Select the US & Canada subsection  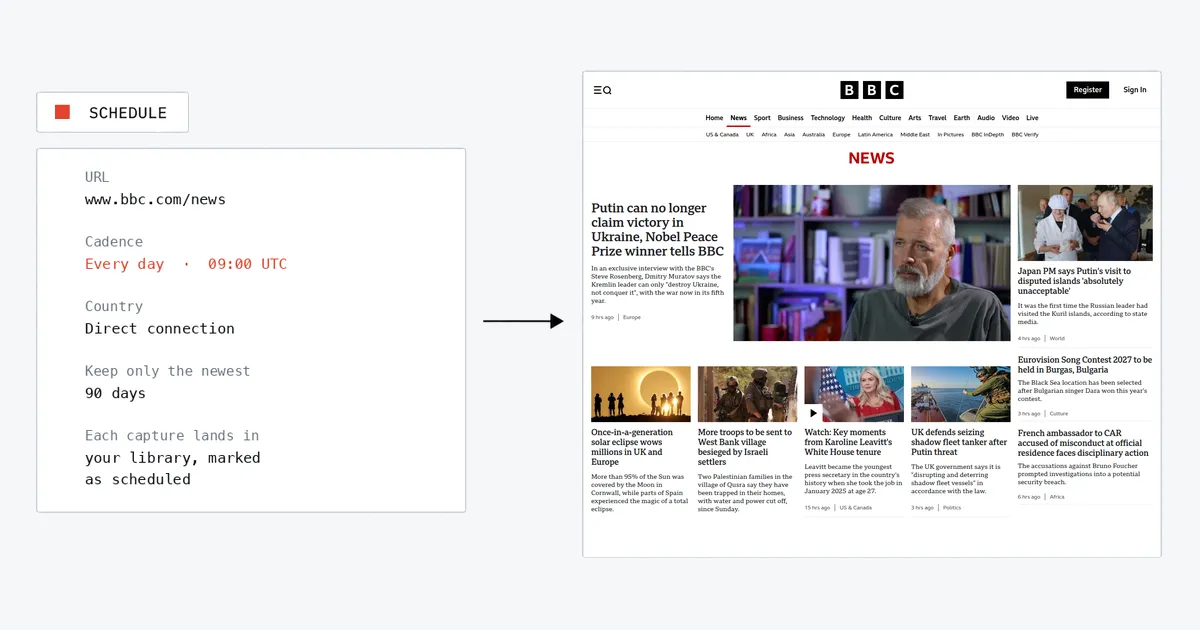(x=722, y=134)
